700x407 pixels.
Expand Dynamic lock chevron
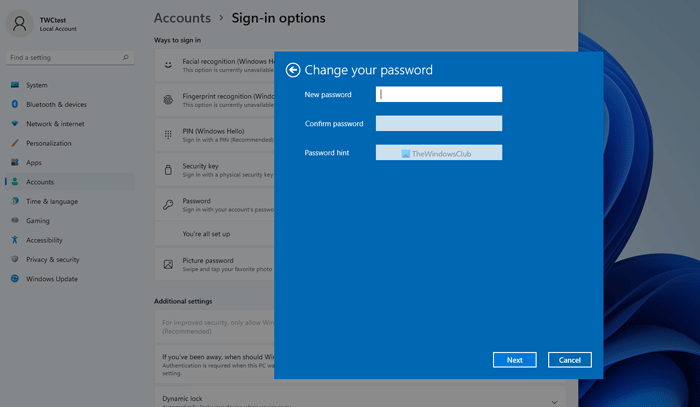coord(554,402)
